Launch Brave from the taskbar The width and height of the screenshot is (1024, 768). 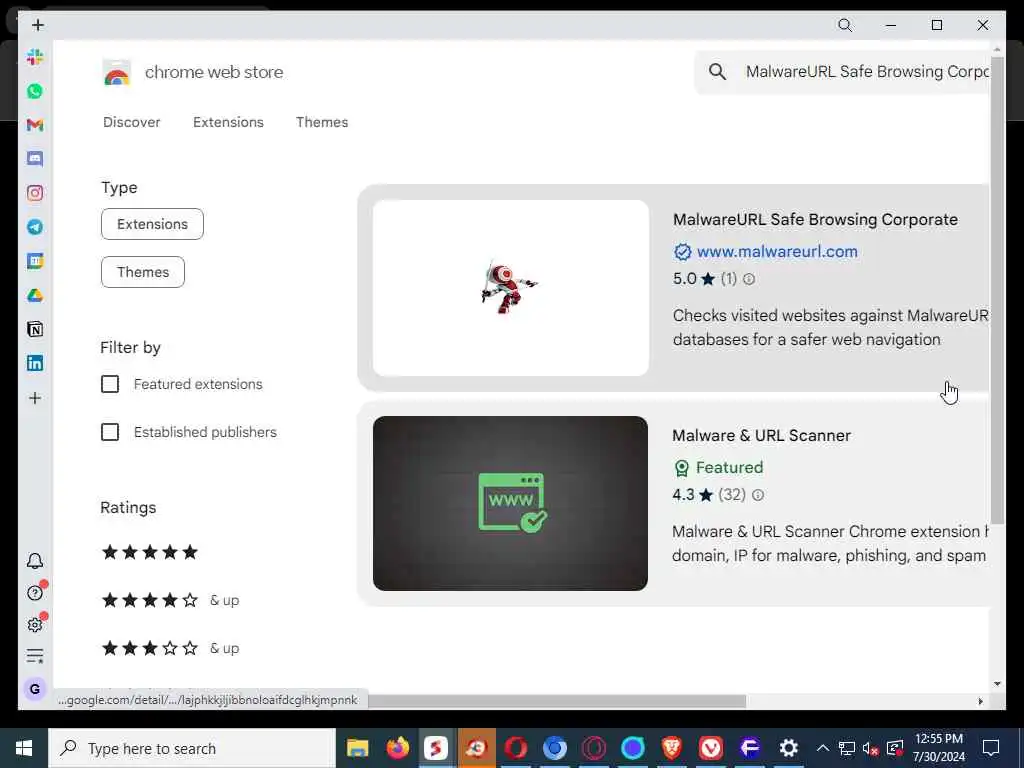click(x=671, y=748)
